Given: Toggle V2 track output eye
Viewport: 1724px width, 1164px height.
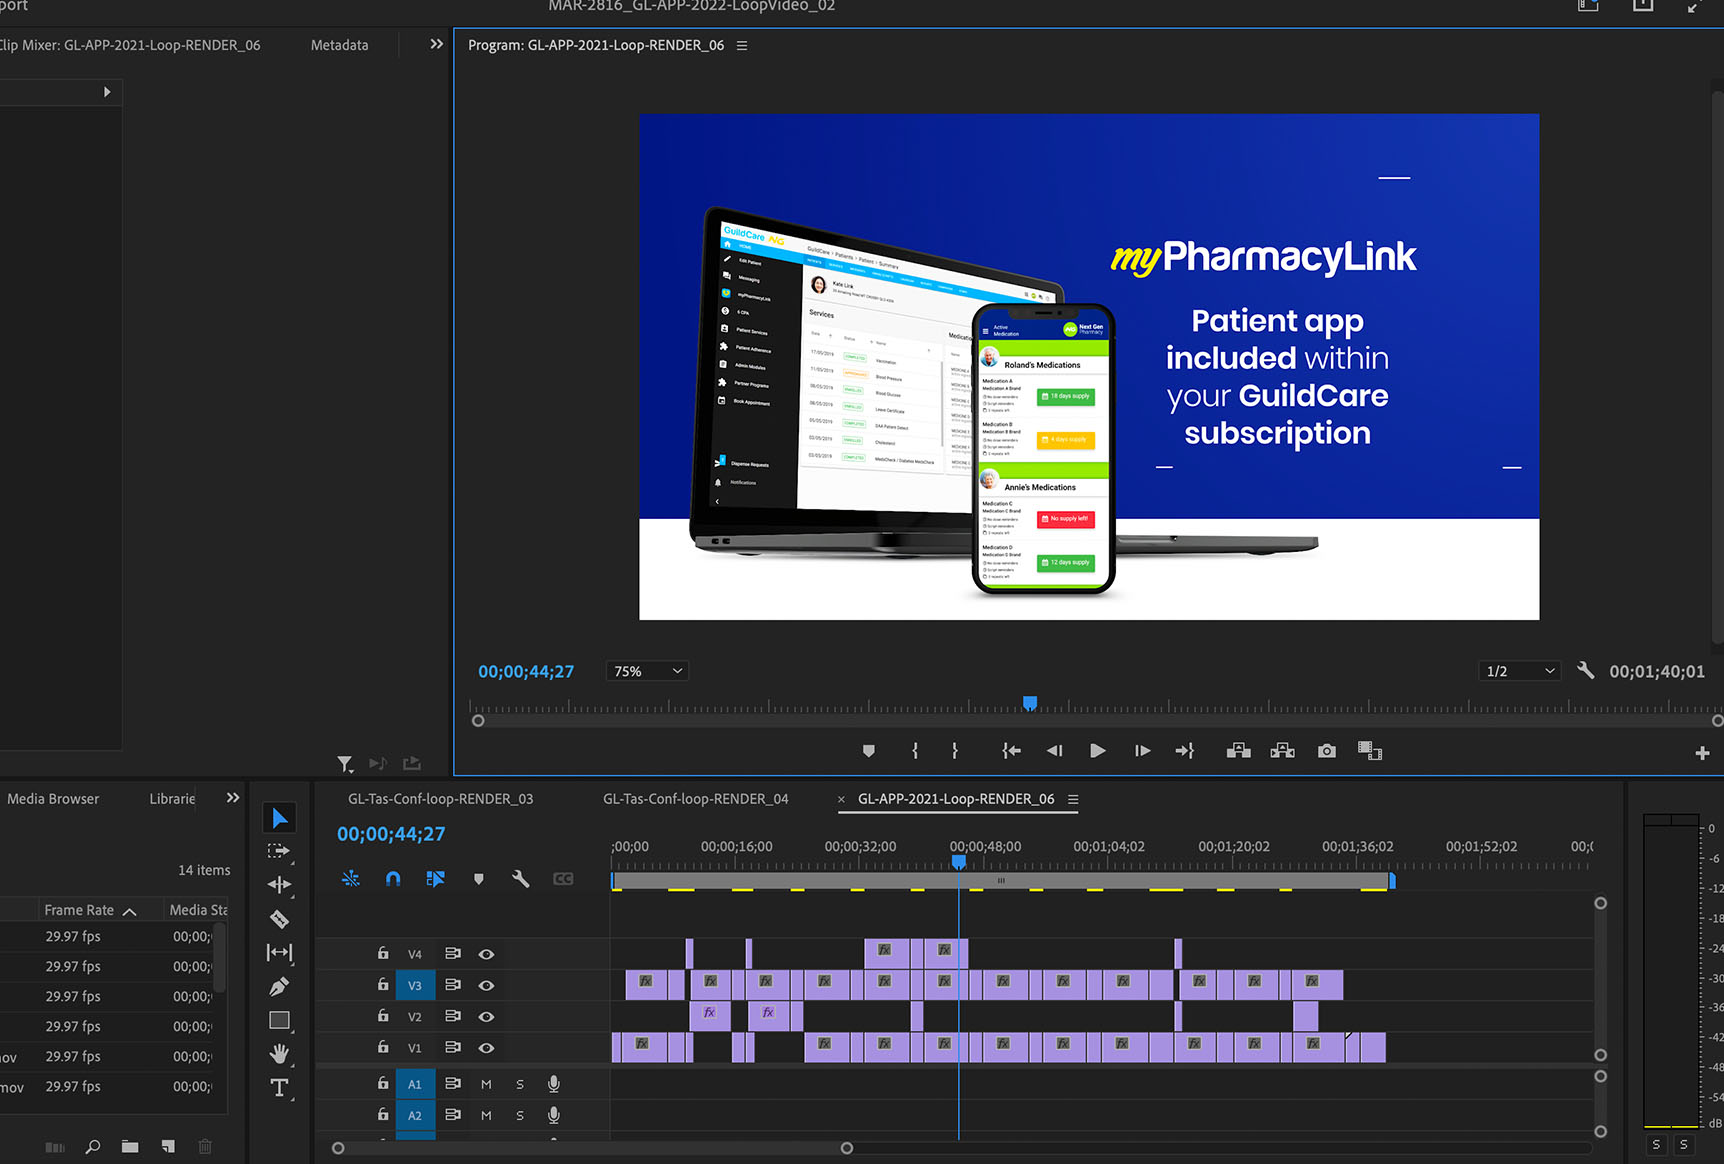Looking at the screenshot, I should pos(487,1017).
